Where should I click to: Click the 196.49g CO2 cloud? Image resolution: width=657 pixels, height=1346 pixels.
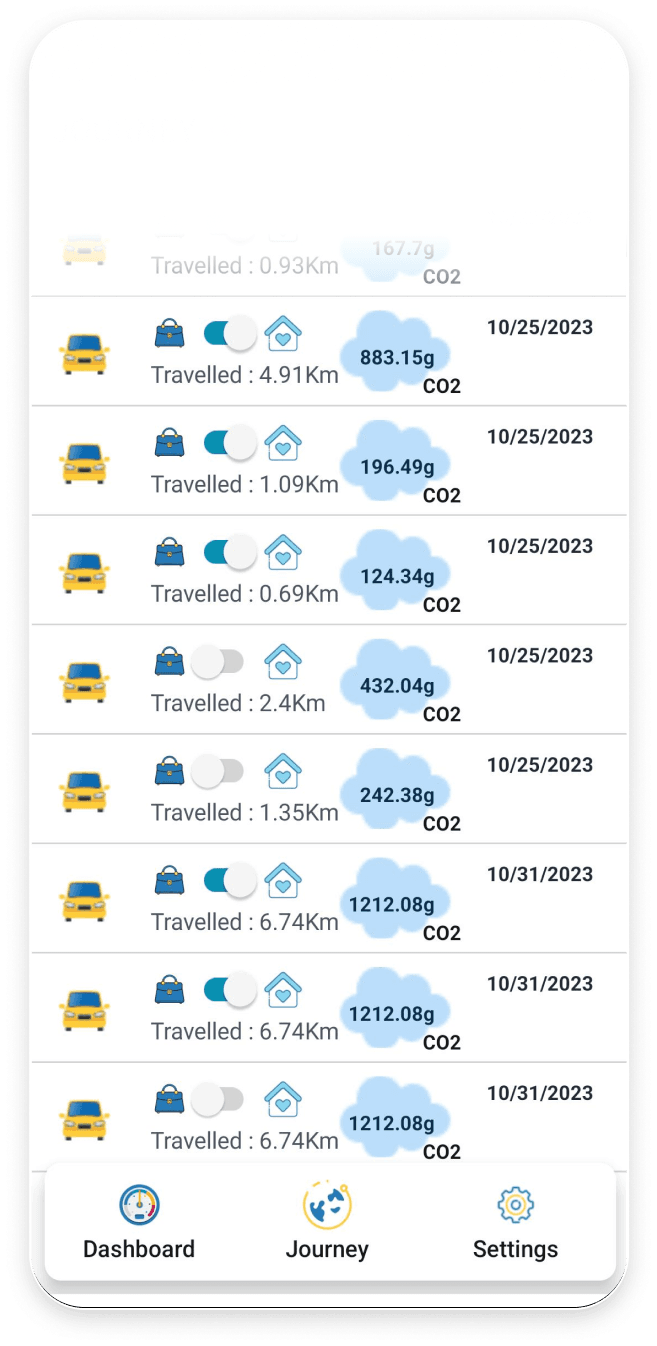(x=396, y=466)
